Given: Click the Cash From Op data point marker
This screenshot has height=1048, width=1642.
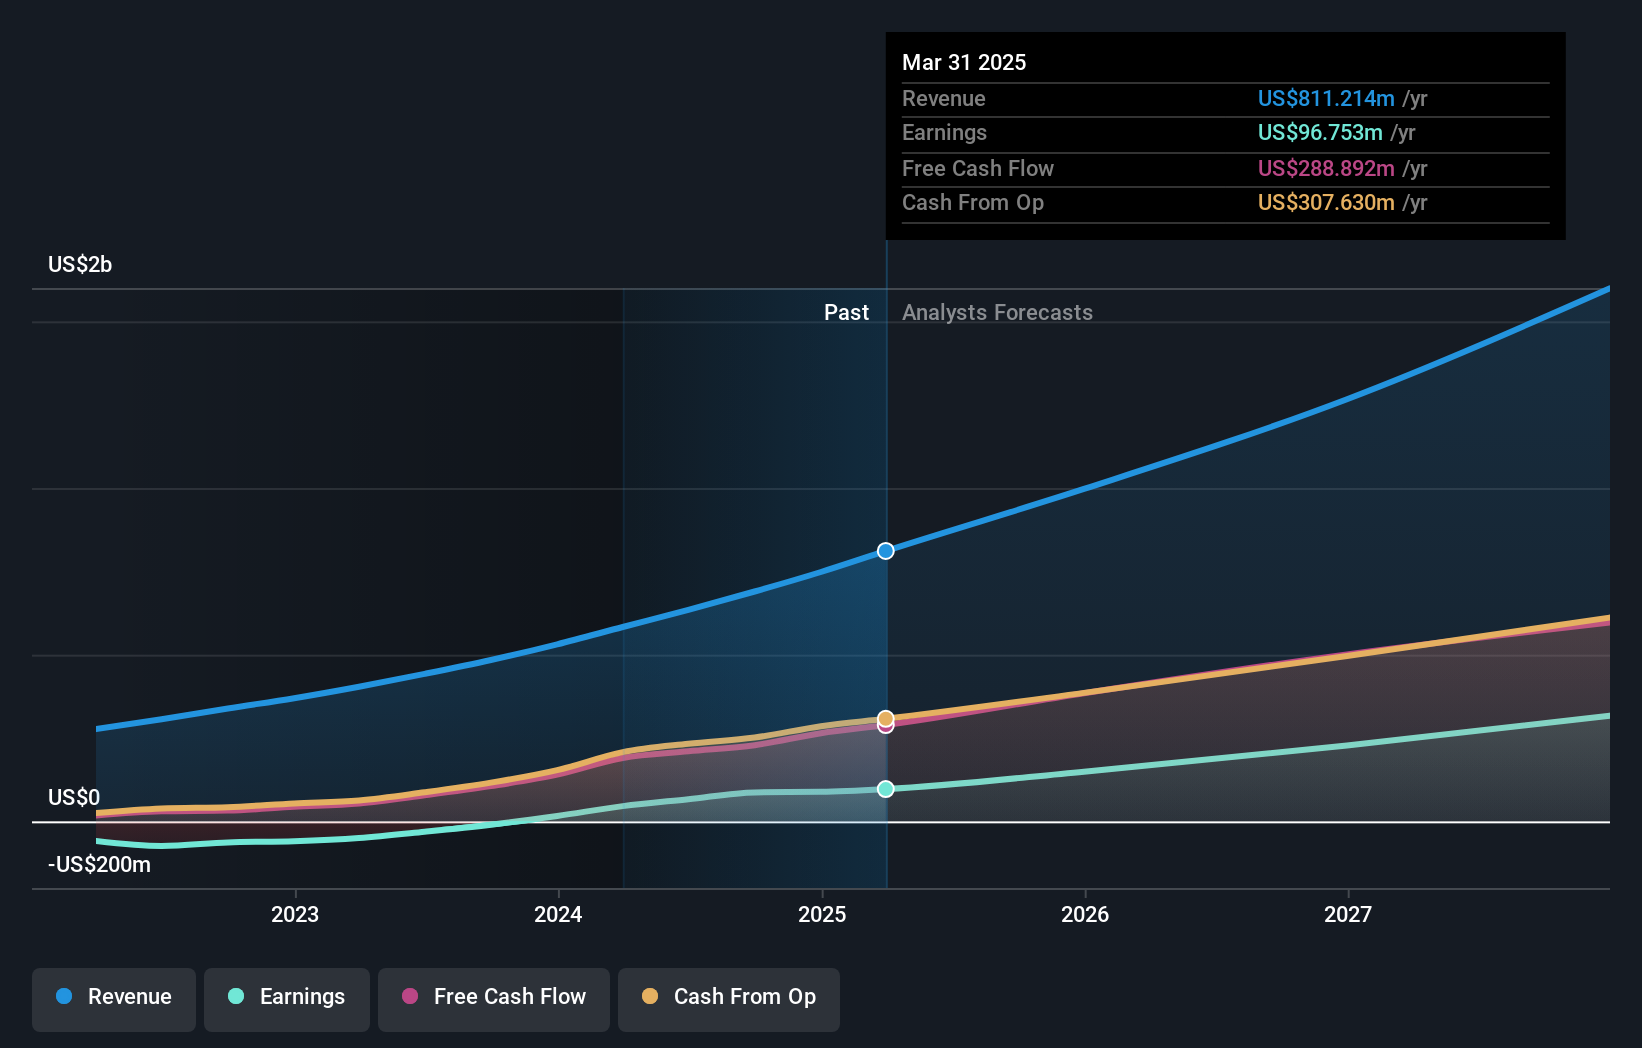Looking at the screenshot, I should pos(886,718).
